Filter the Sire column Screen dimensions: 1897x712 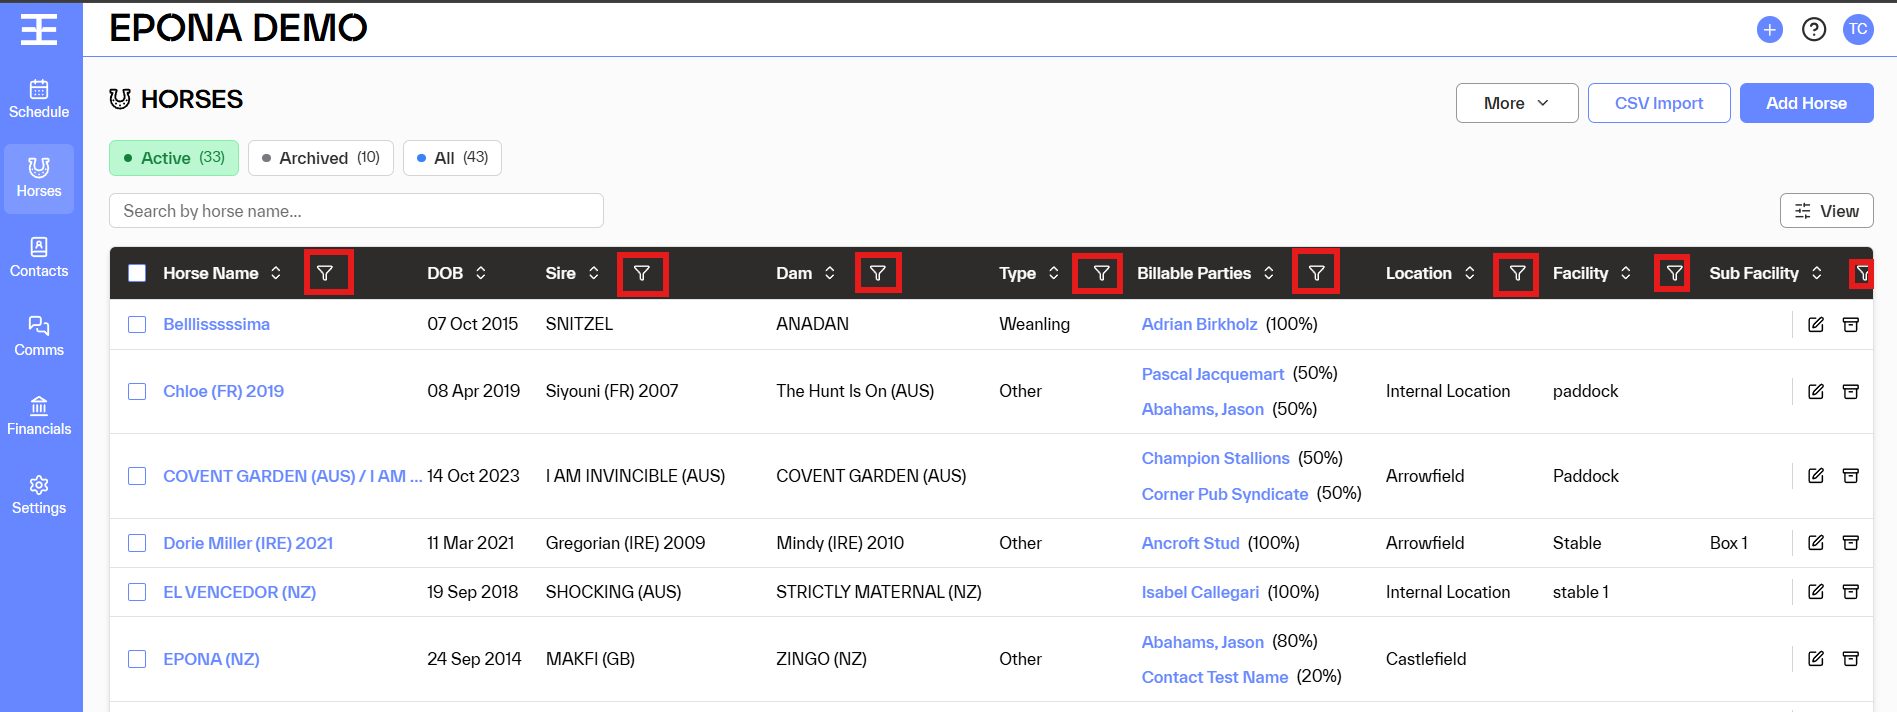coord(642,273)
